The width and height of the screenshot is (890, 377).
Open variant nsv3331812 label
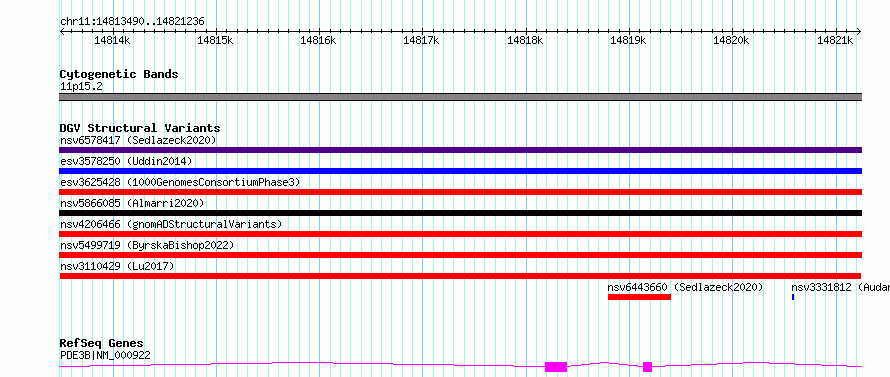click(841, 287)
